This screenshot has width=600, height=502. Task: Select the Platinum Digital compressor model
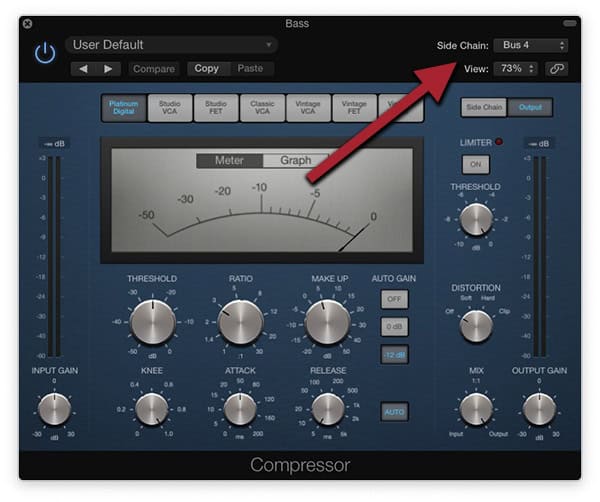pyautogui.click(x=123, y=108)
